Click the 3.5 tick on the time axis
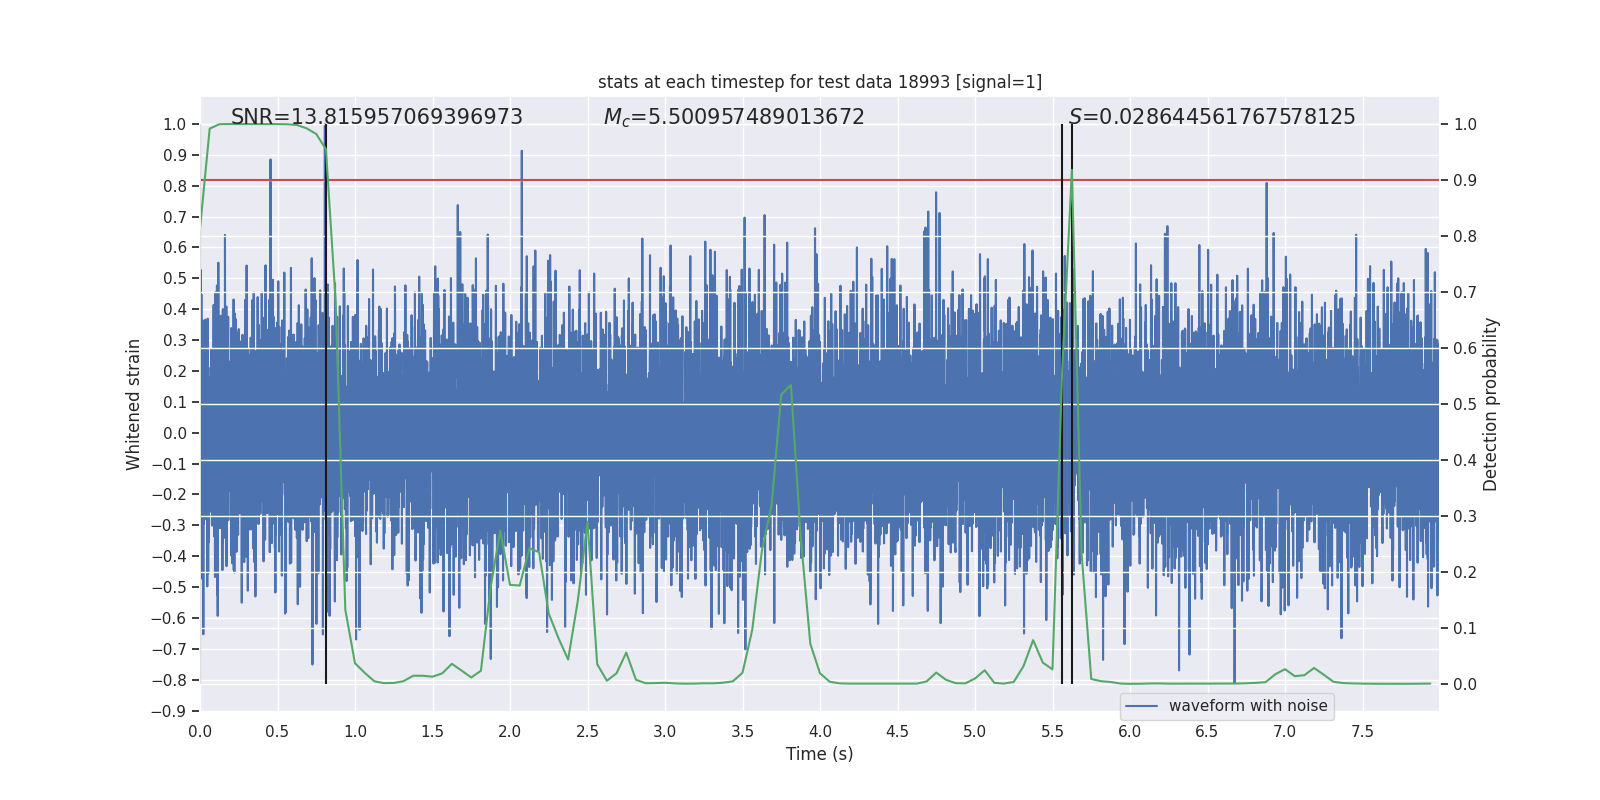Image resolution: width=1600 pixels, height=800 pixels. pos(742,732)
